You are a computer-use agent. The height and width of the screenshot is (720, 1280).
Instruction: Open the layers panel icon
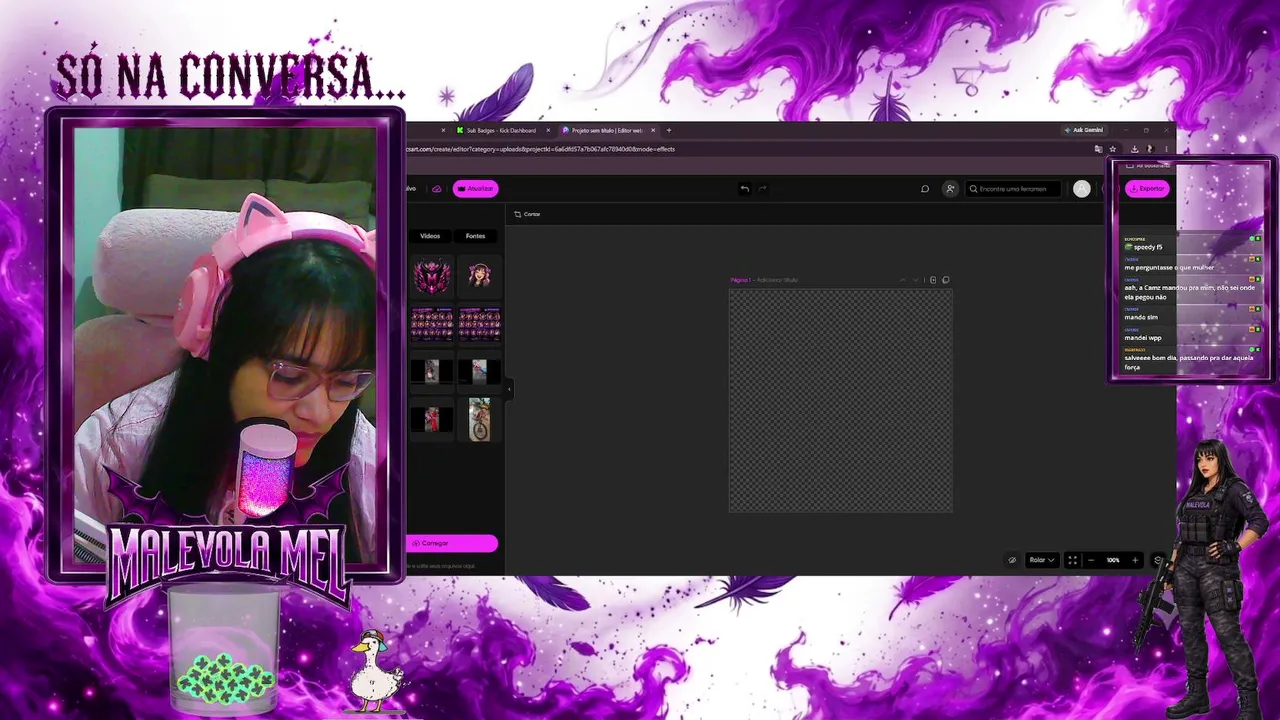[1158, 560]
